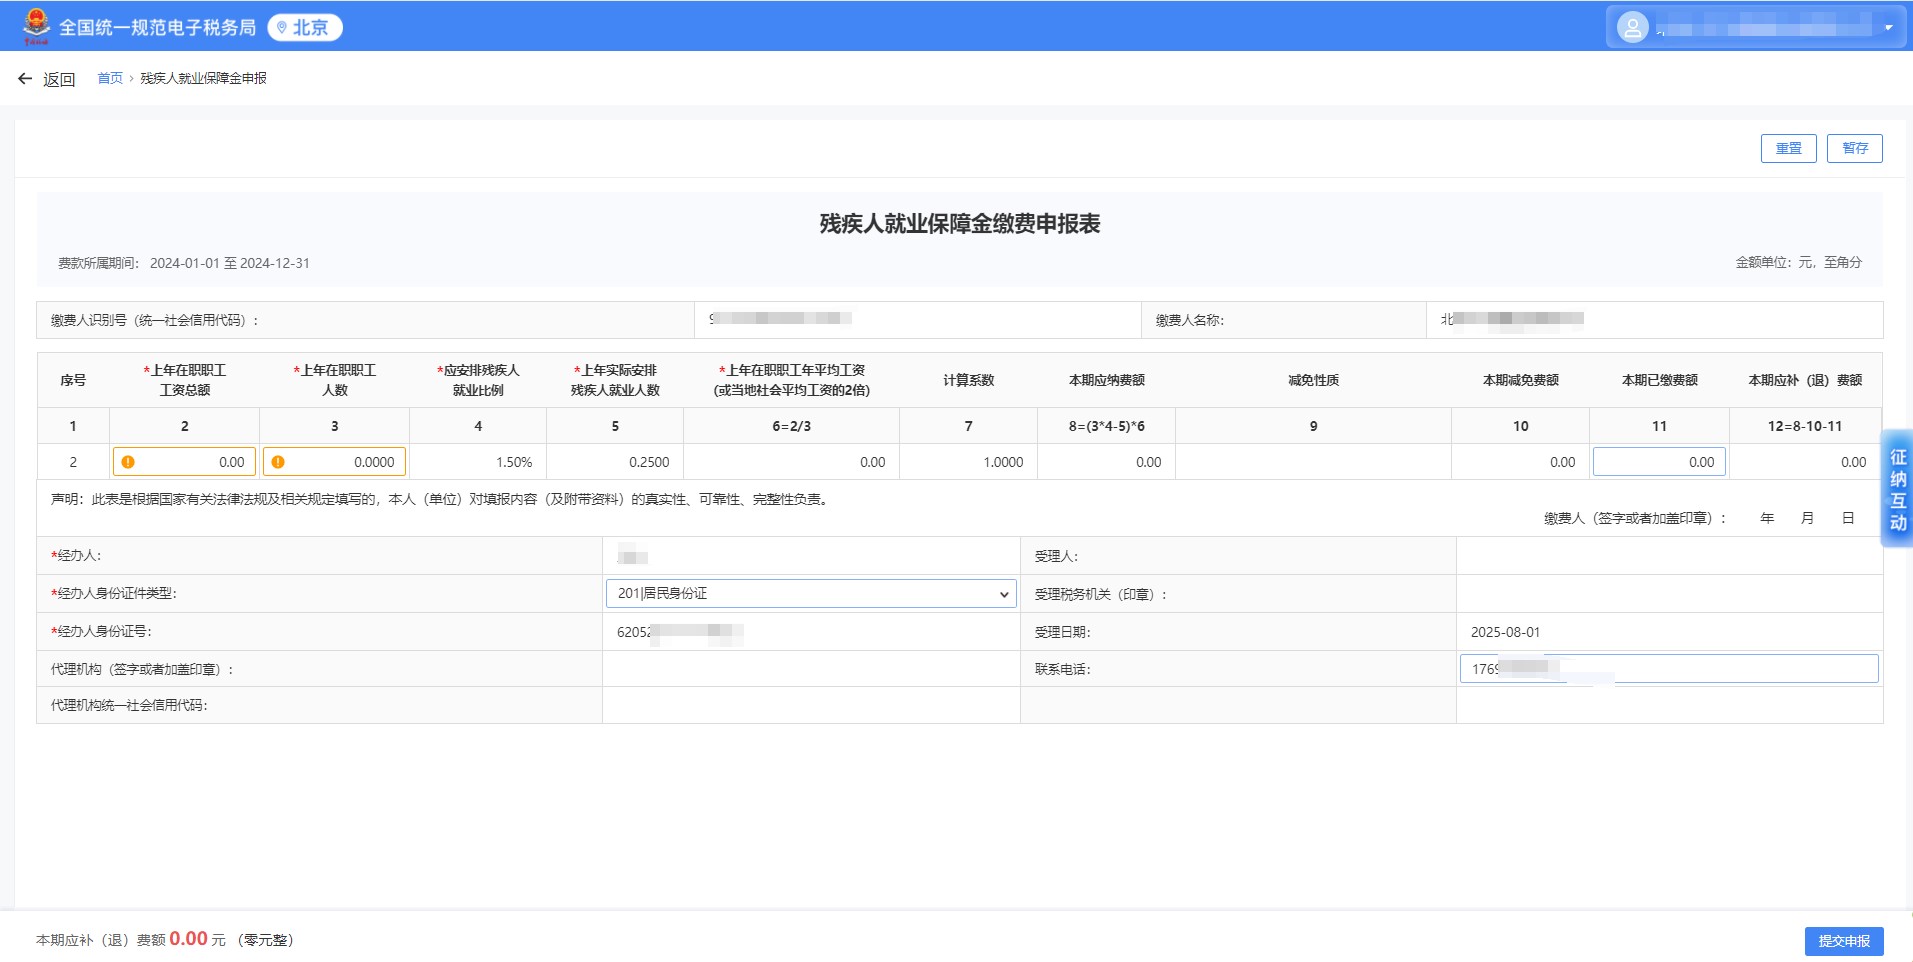1913x962 pixels.
Task: Go to 首页 via breadcrumb
Action: click(x=110, y=78)
